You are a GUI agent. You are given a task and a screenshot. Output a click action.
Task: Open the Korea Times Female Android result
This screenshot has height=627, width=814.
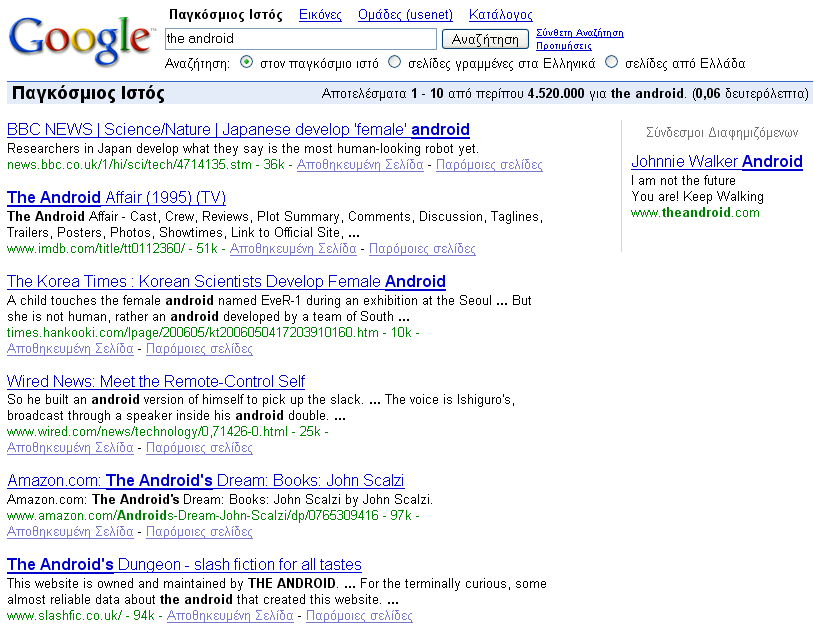pyautogui.click(x=226, y=281)
